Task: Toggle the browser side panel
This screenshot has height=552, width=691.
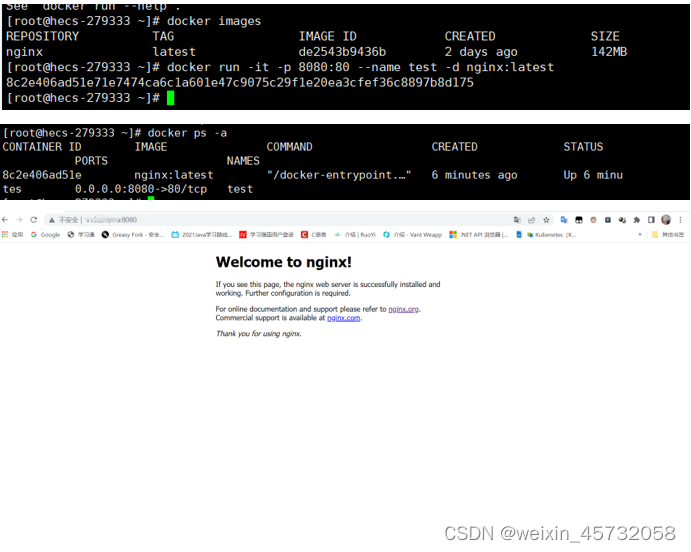Action: pyautogui.click(x=651, y=219)
